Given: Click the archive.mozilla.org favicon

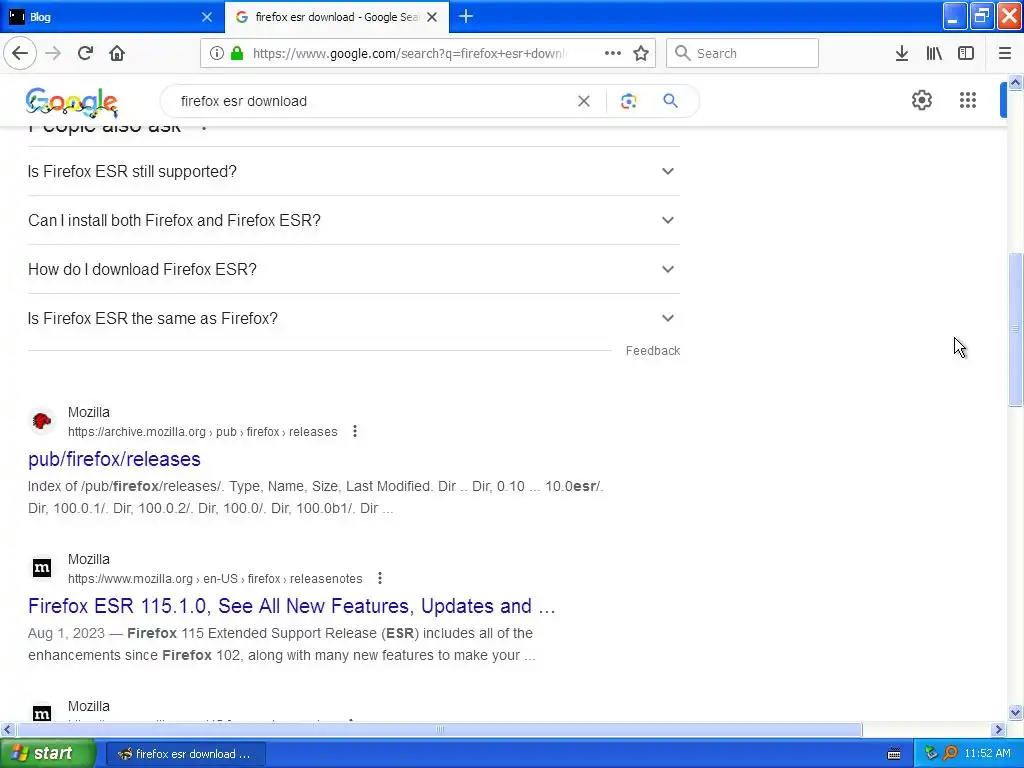Looking at the screenshot, I should (42, 421).
